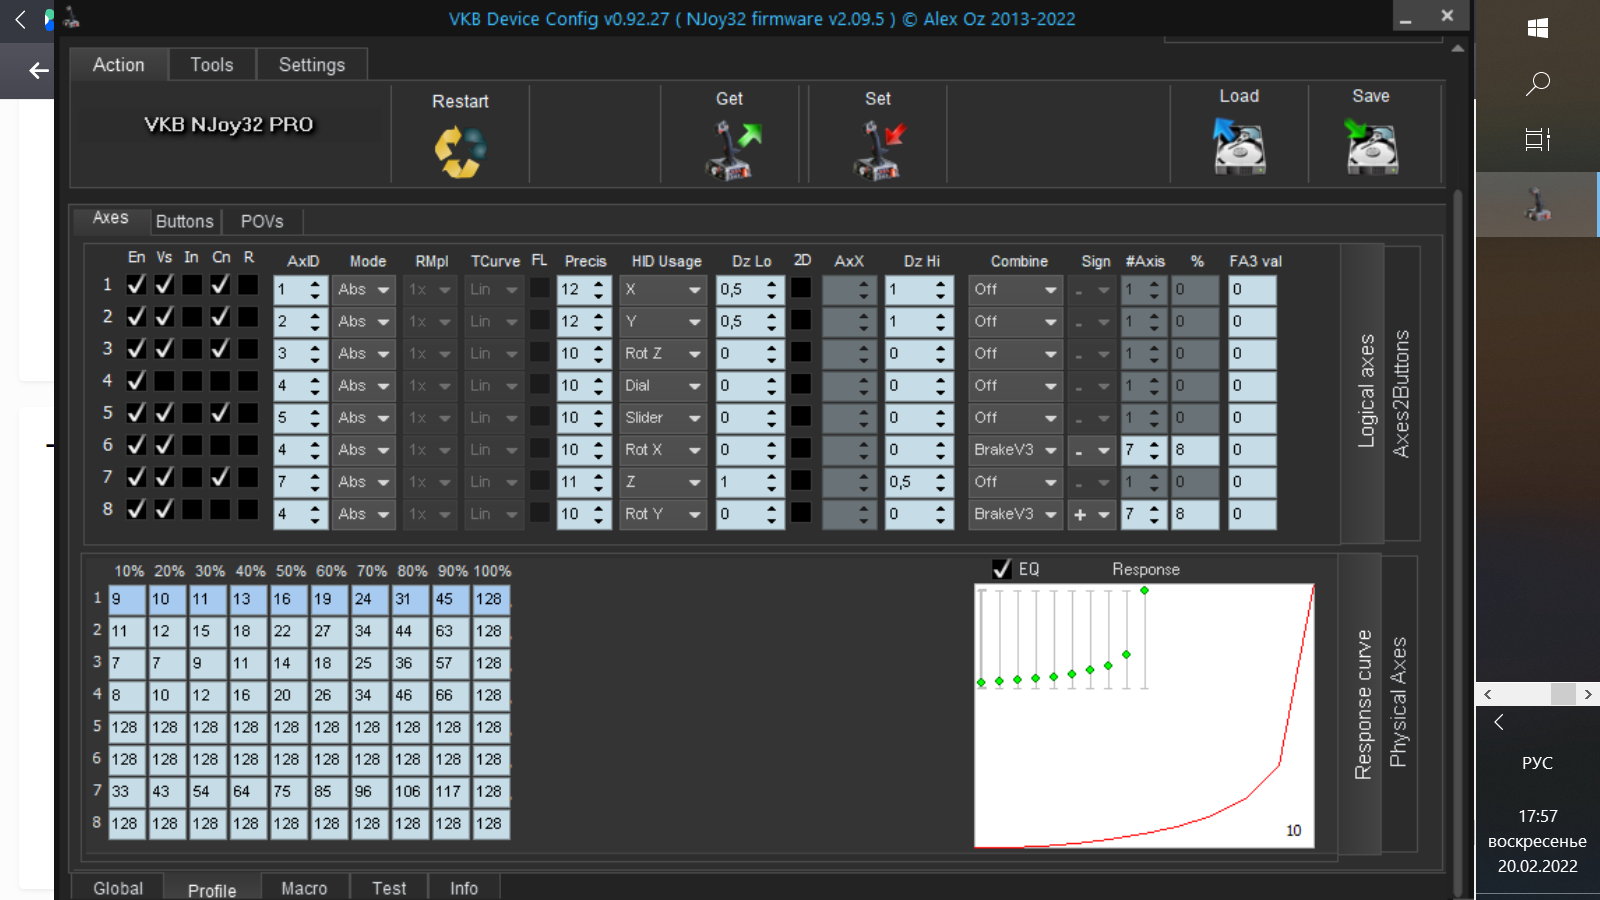Click the 2D black swatch for axis 1
Screen dimensions: 1600x900
click(x=801, y=289)
